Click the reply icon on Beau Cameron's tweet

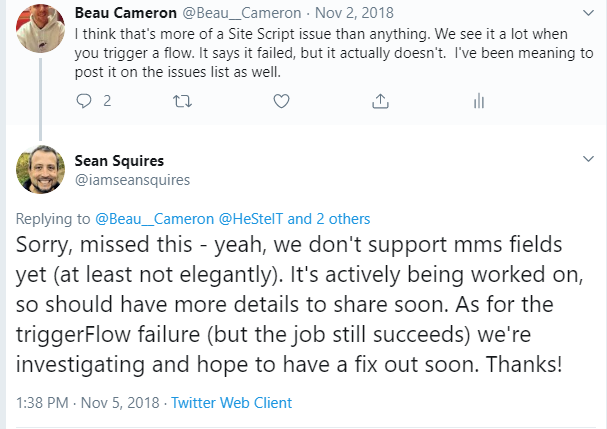(83, 101)
